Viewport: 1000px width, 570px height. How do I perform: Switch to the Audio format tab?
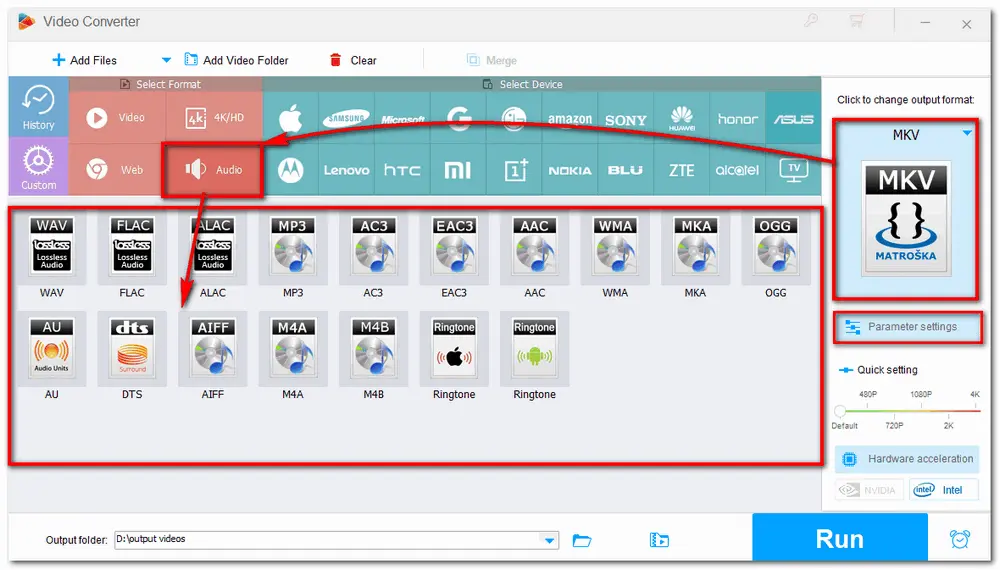pyautogui.click(x=213, y=170)
